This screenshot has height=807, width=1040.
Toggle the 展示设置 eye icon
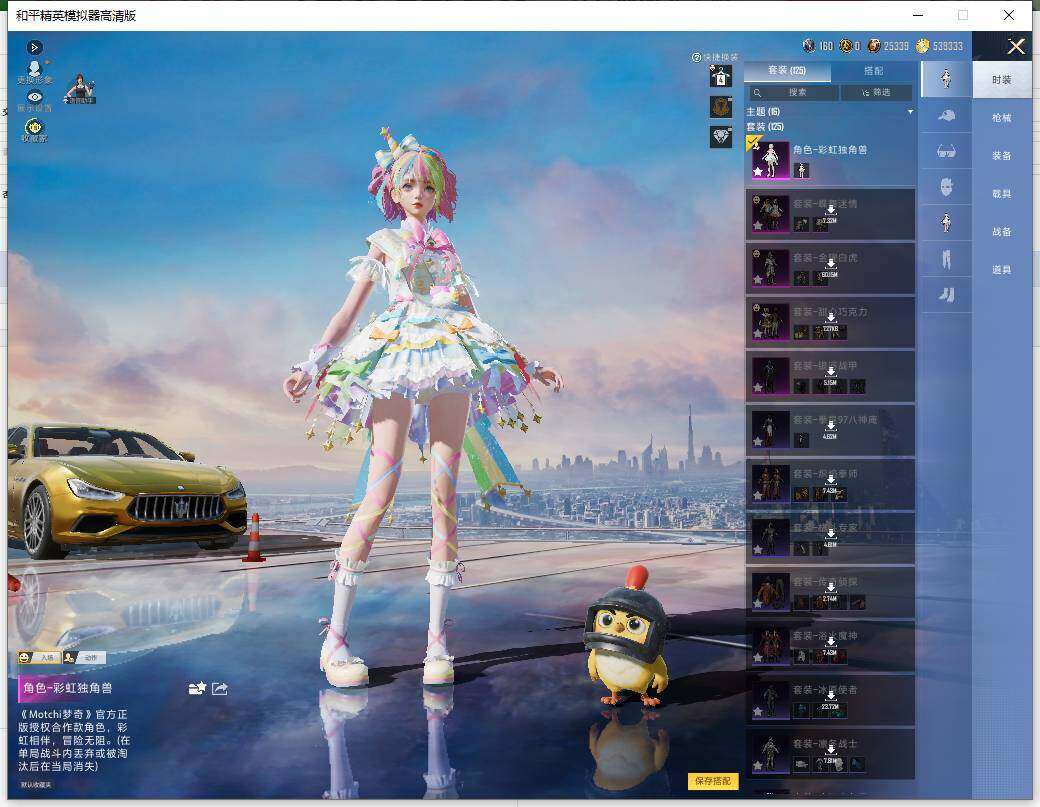34,97
